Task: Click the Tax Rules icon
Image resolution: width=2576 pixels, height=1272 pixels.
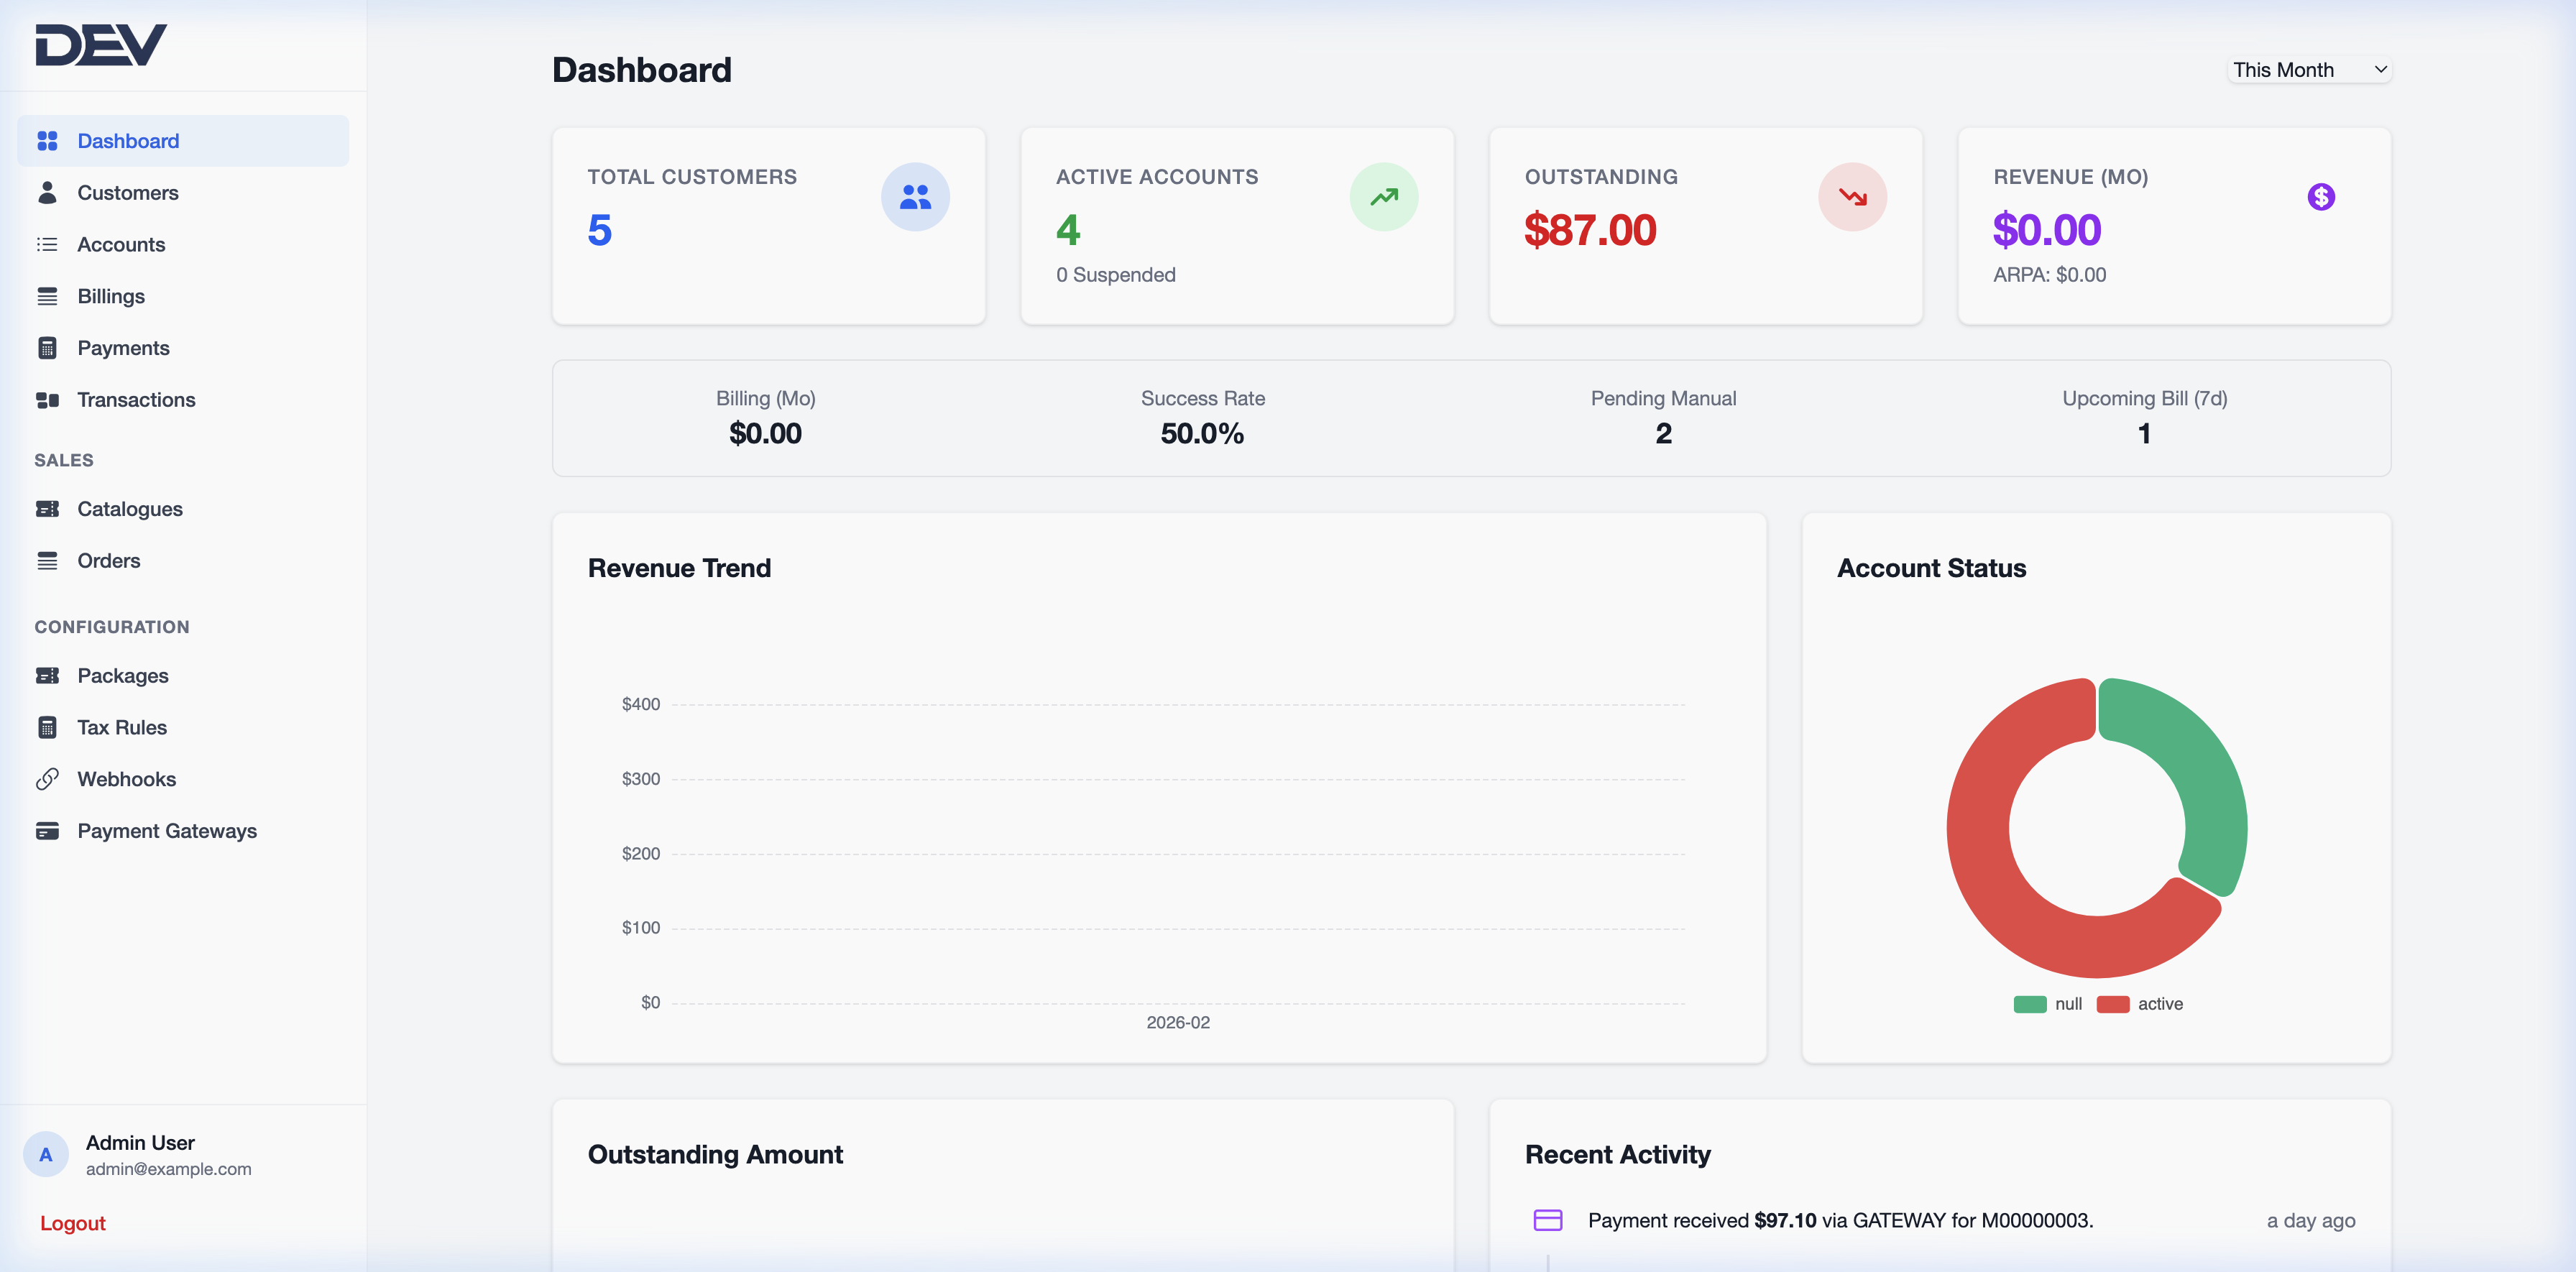Action: [x=47, y=727]
